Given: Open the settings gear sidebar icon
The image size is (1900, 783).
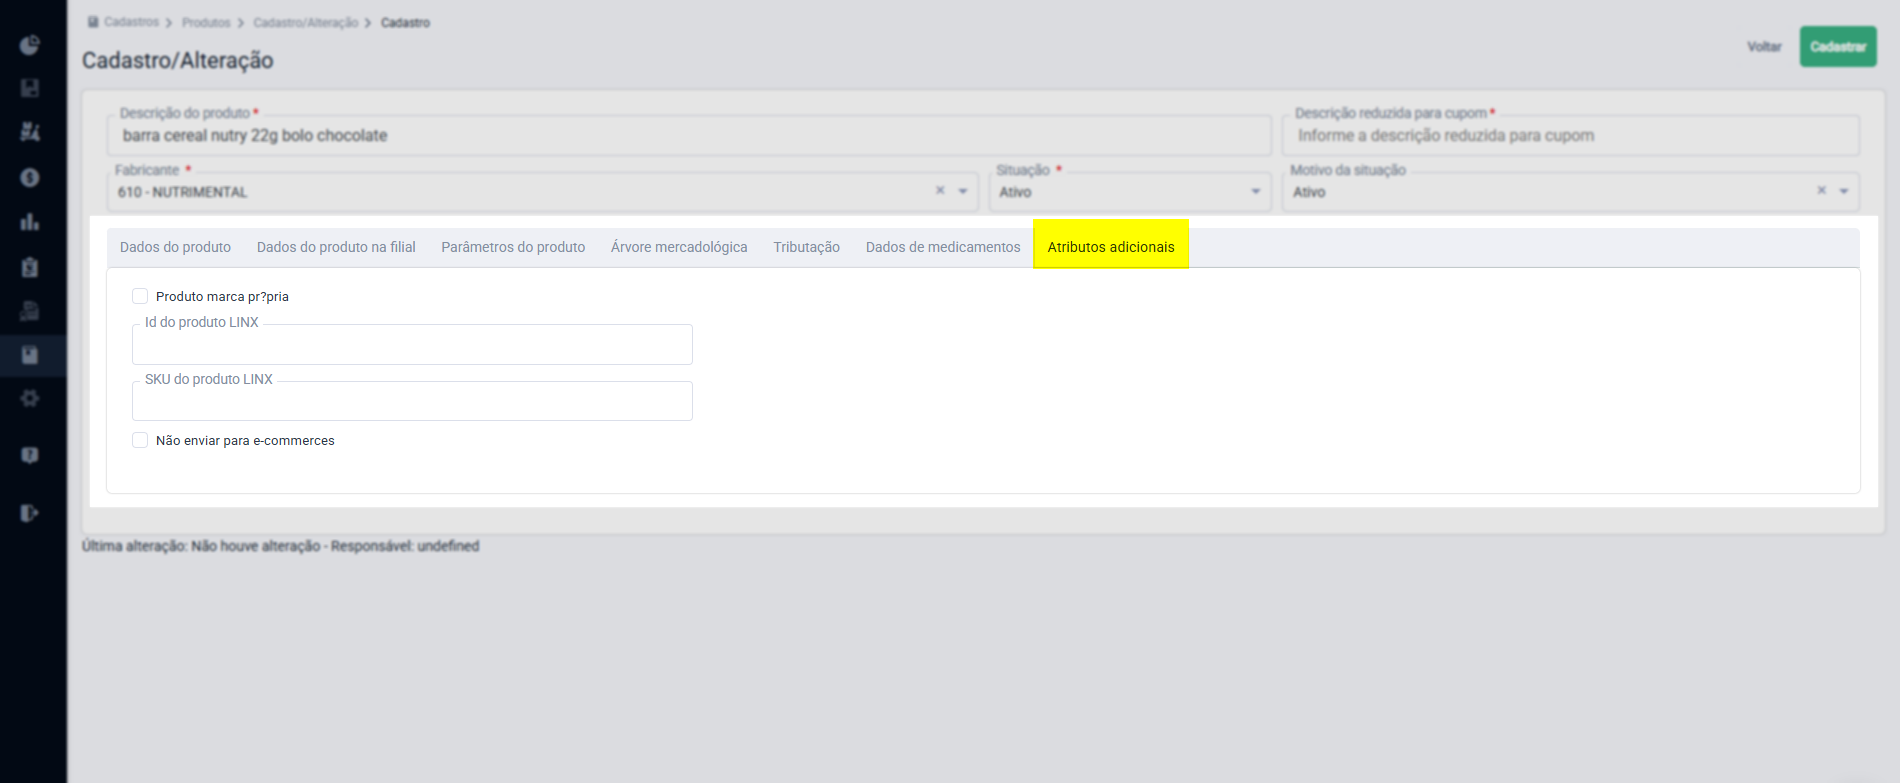Looking at the screenshot, I should coord(30,398).
